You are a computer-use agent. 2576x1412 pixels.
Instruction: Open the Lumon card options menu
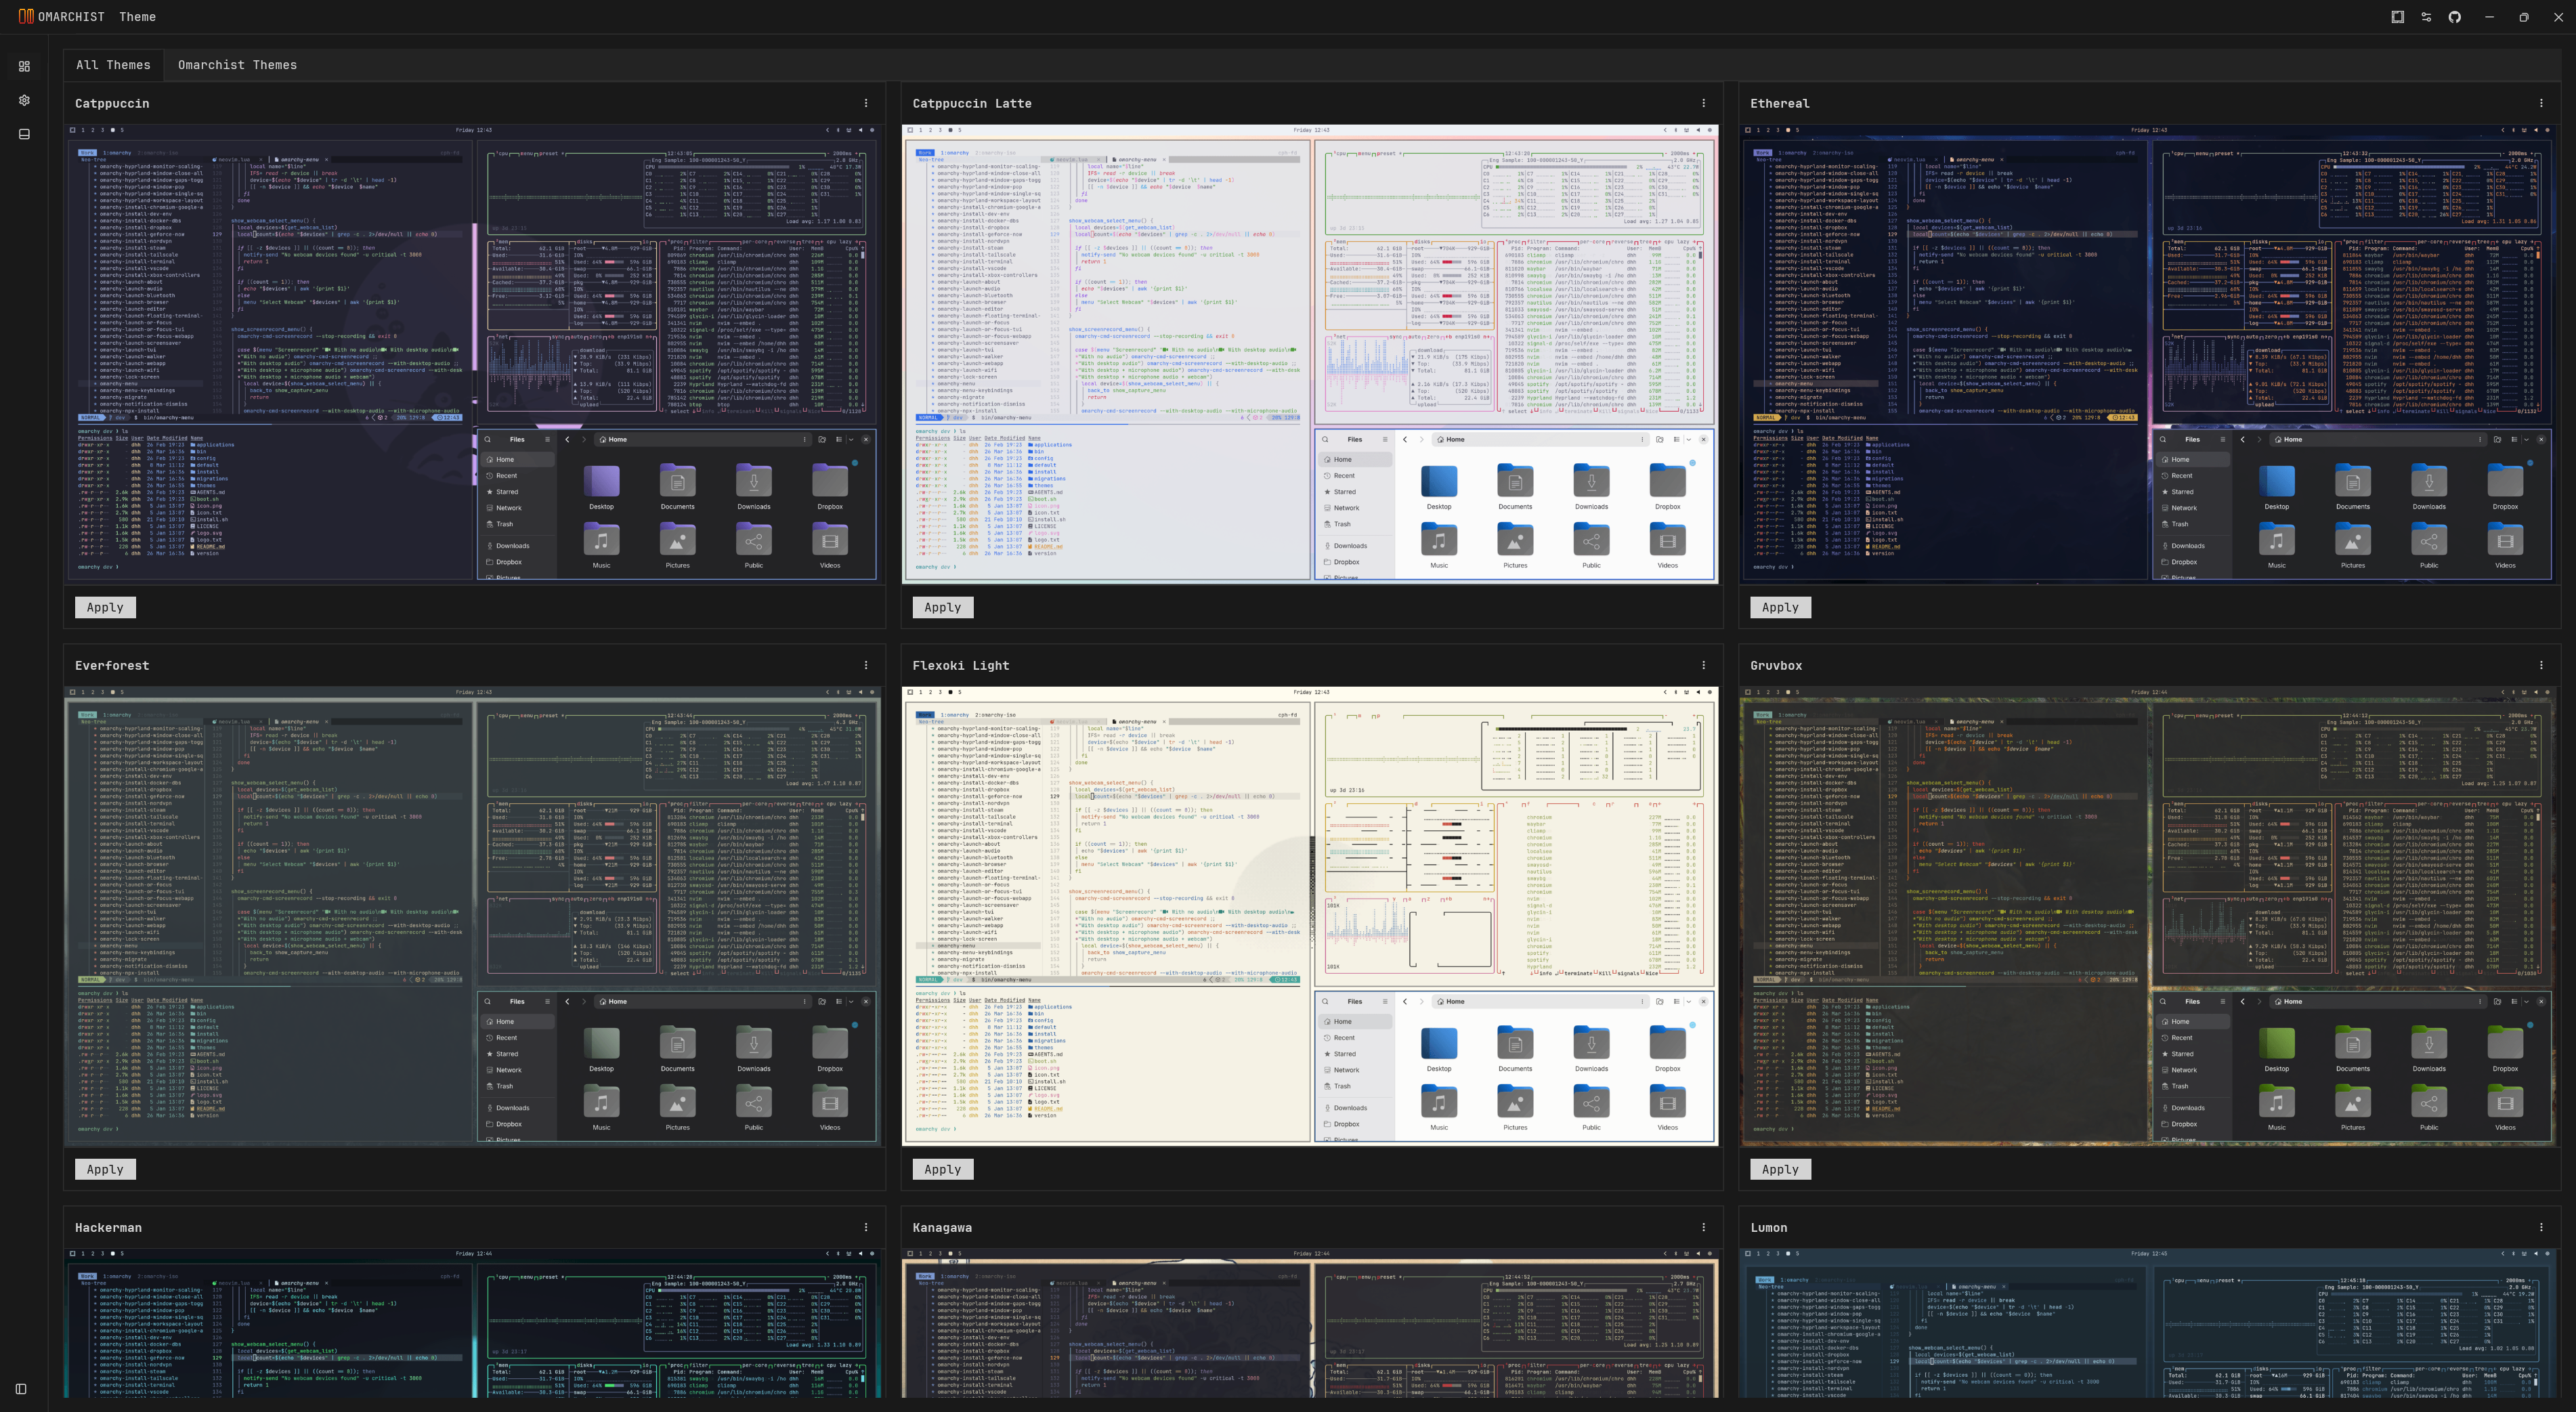point(2541,1227)
